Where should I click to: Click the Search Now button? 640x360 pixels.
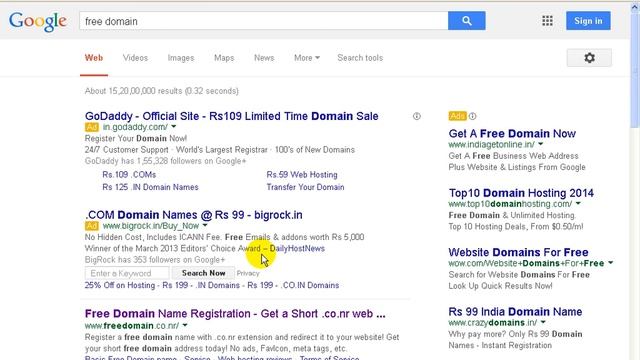pos(203,273)
